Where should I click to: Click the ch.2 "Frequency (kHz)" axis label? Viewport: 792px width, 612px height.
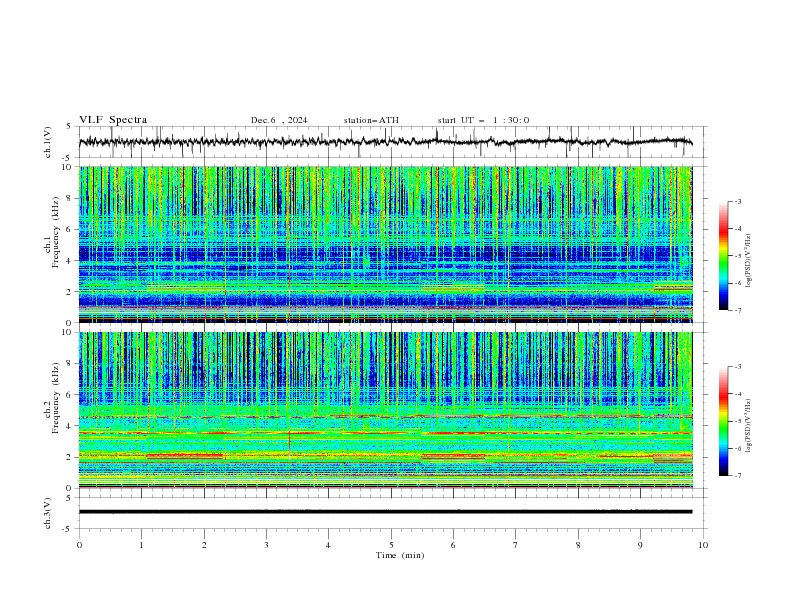tap(55, 398)
